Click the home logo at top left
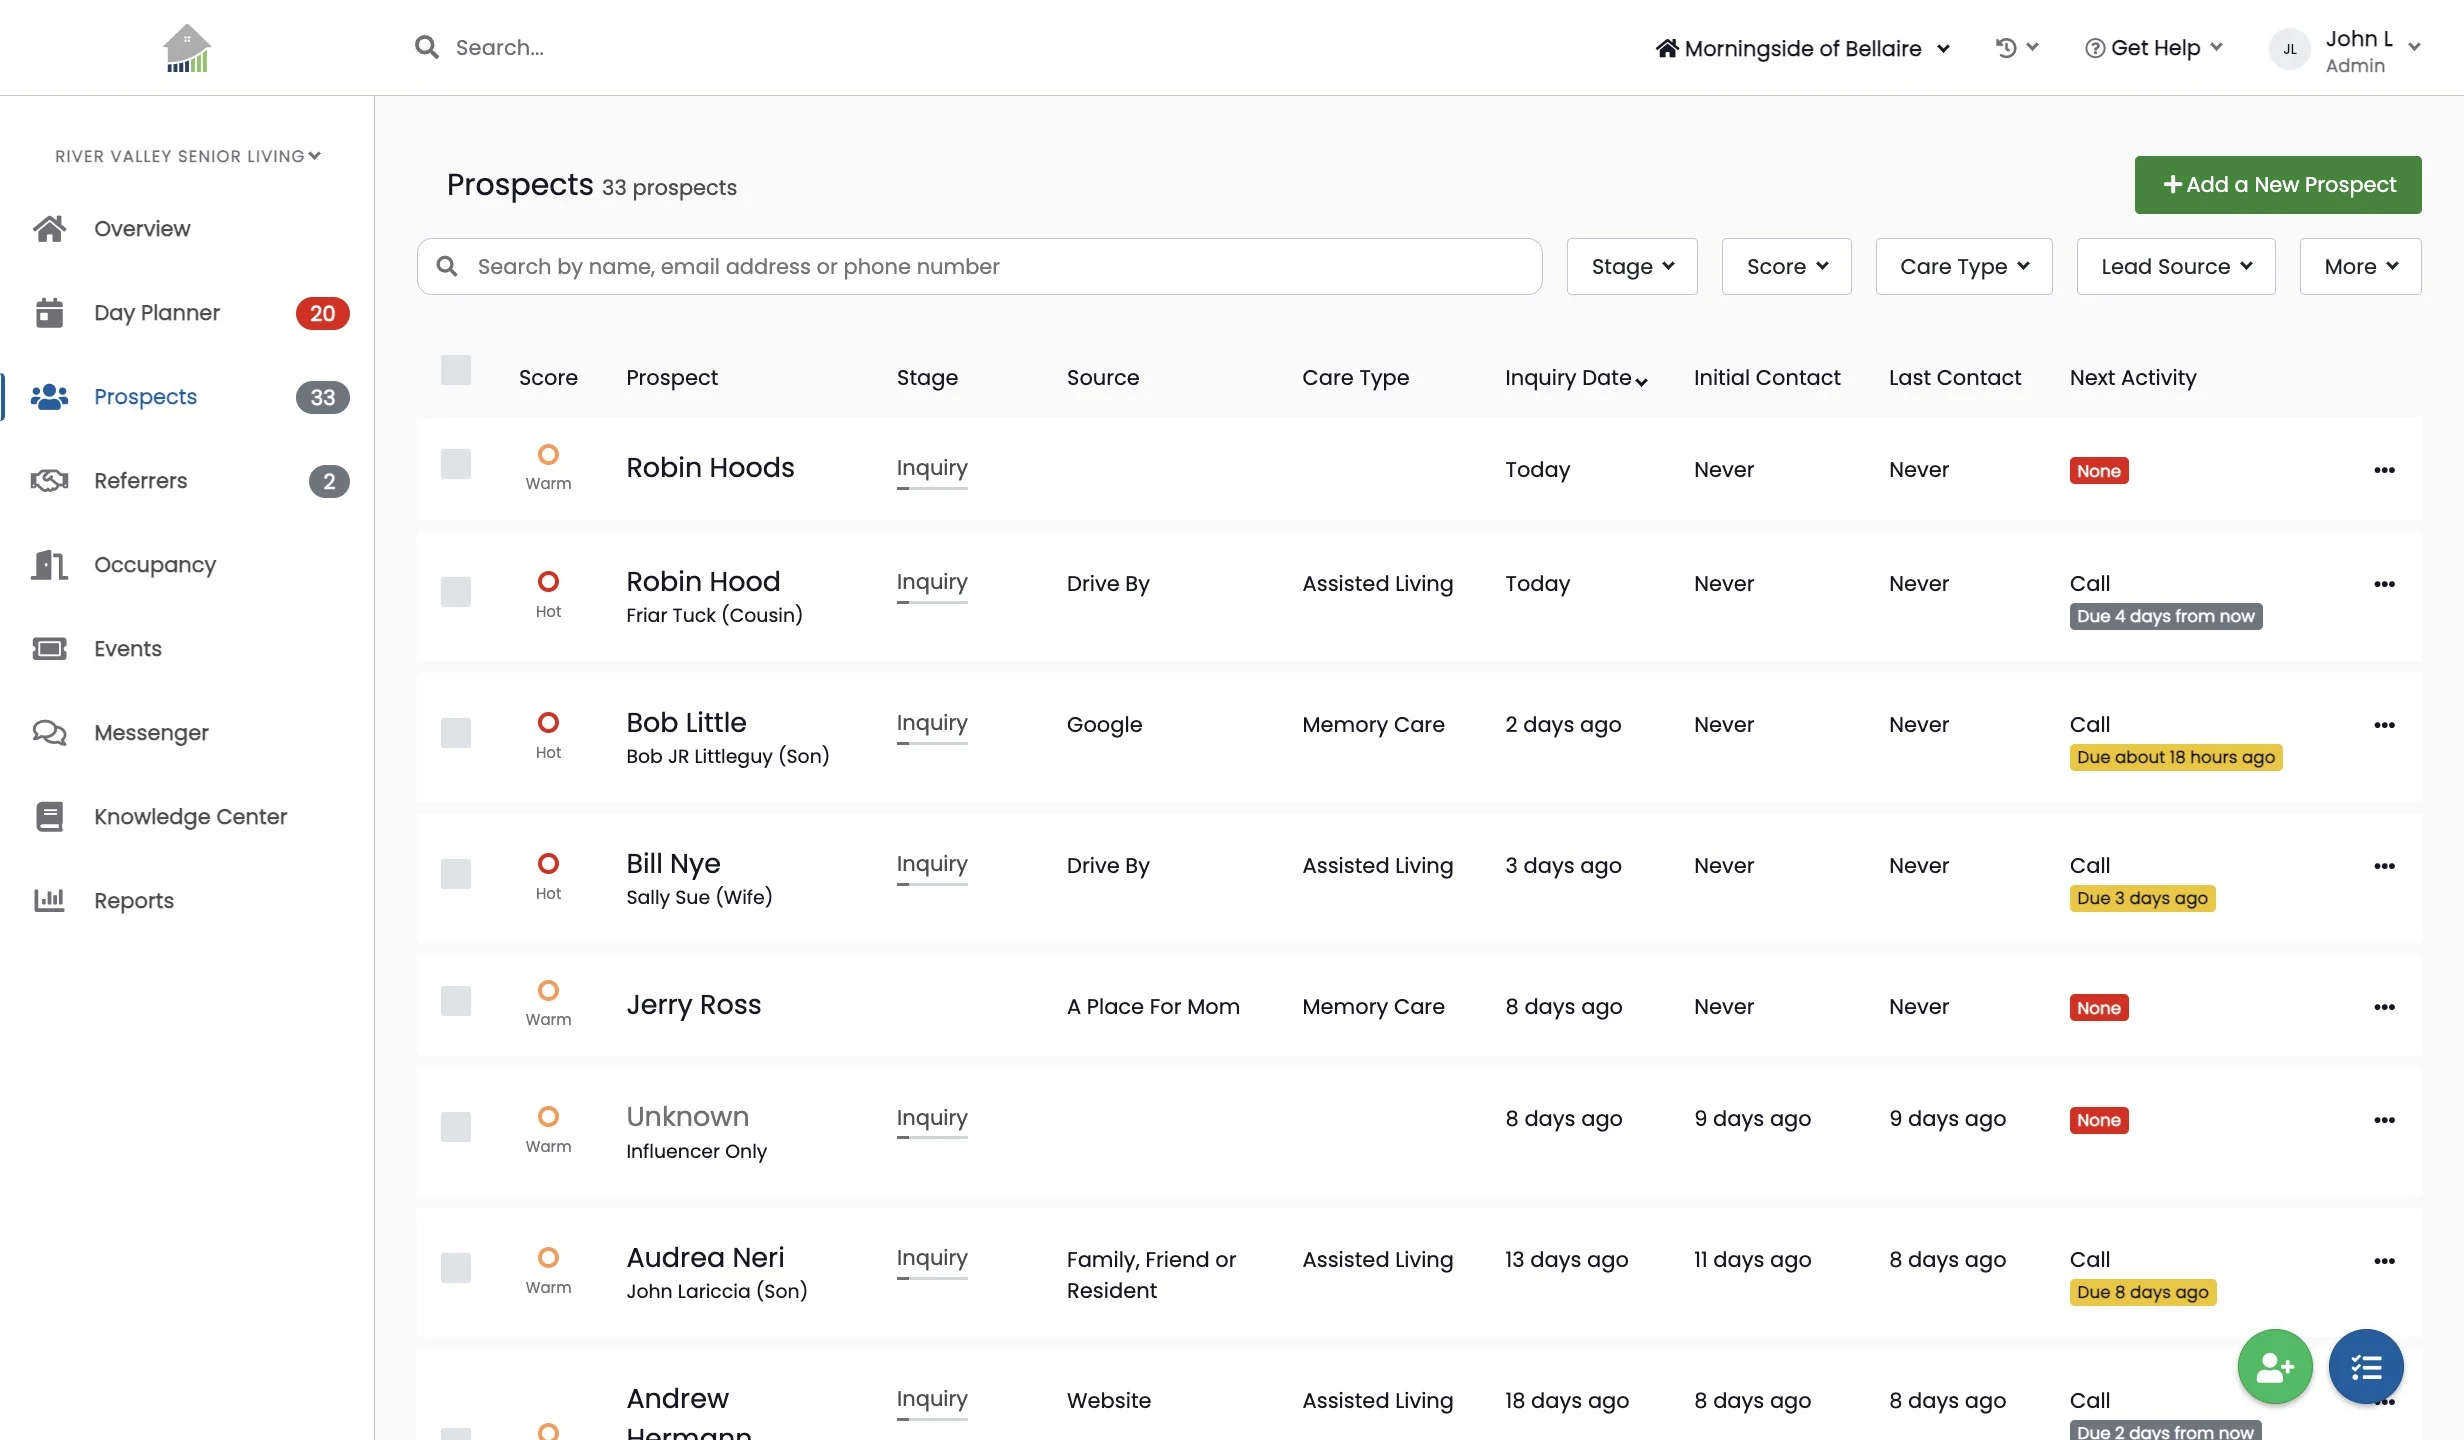Viewport: 2464px width, 1440px height. (x=187, y=48)
